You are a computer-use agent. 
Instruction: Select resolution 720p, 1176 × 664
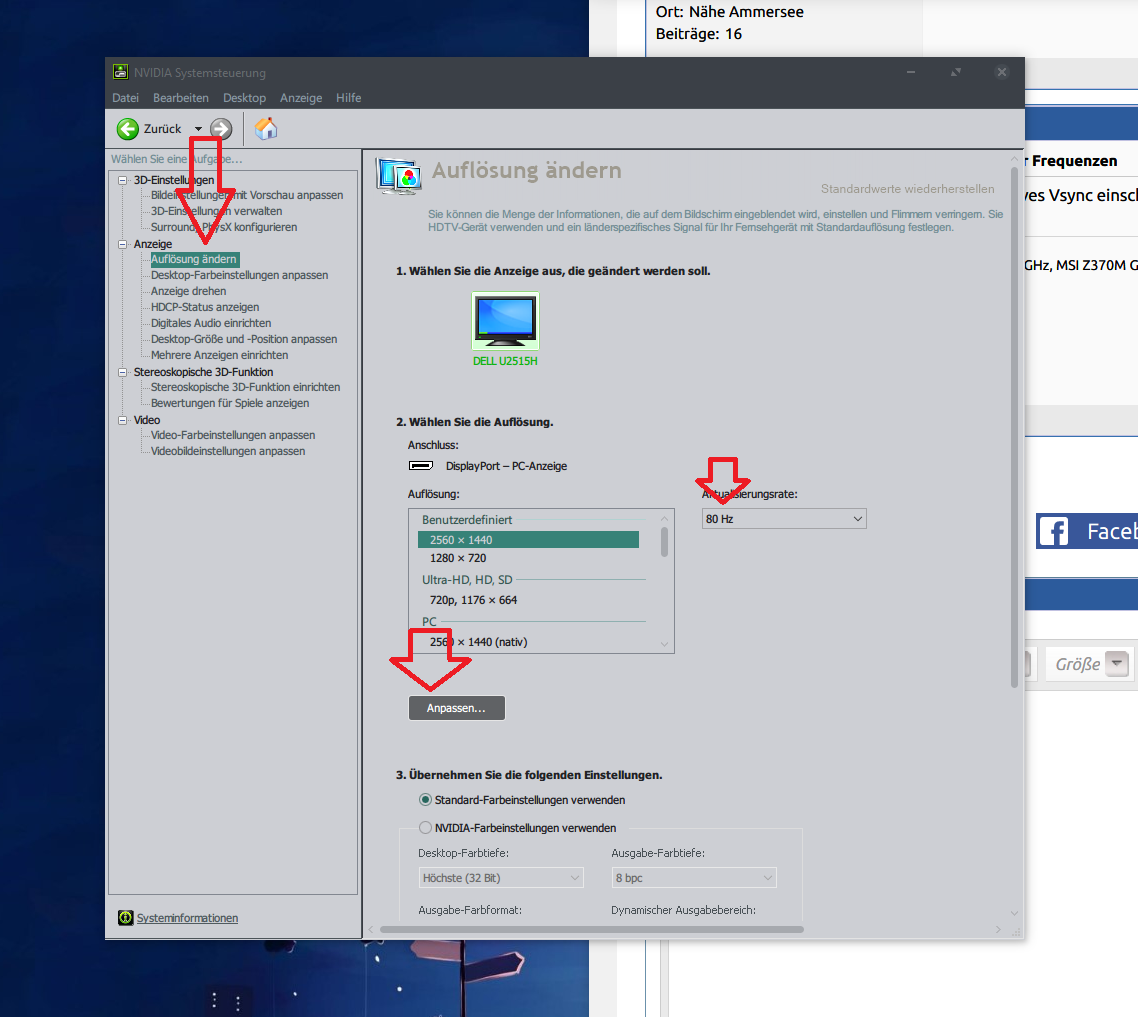point(473,600)
